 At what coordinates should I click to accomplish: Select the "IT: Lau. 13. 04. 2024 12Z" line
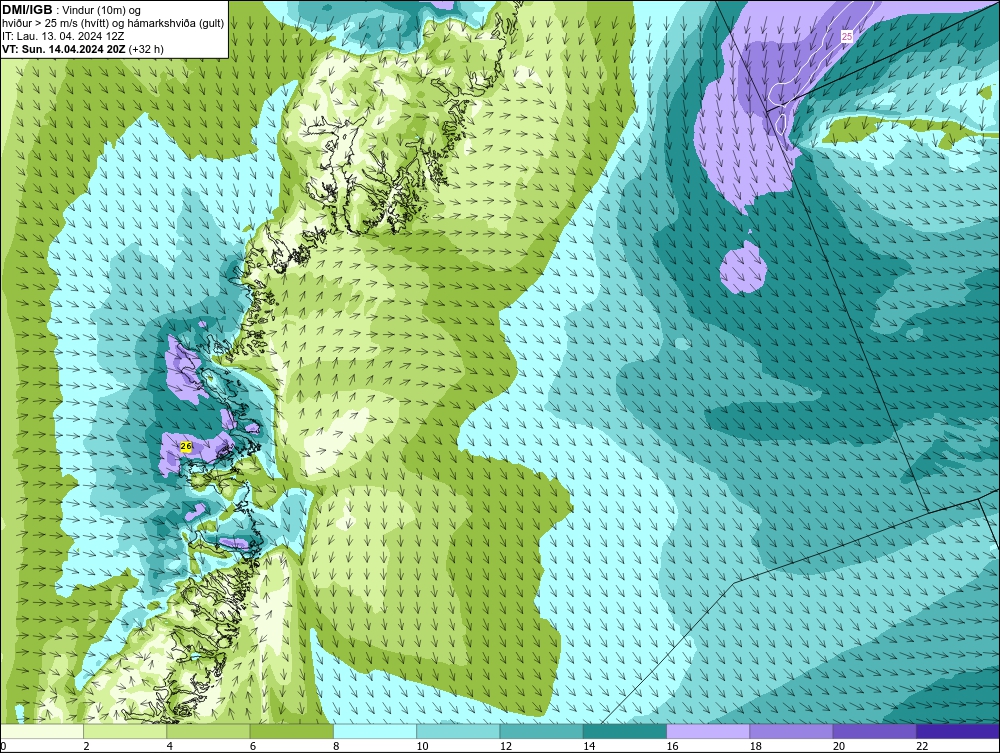coord(63,36)
